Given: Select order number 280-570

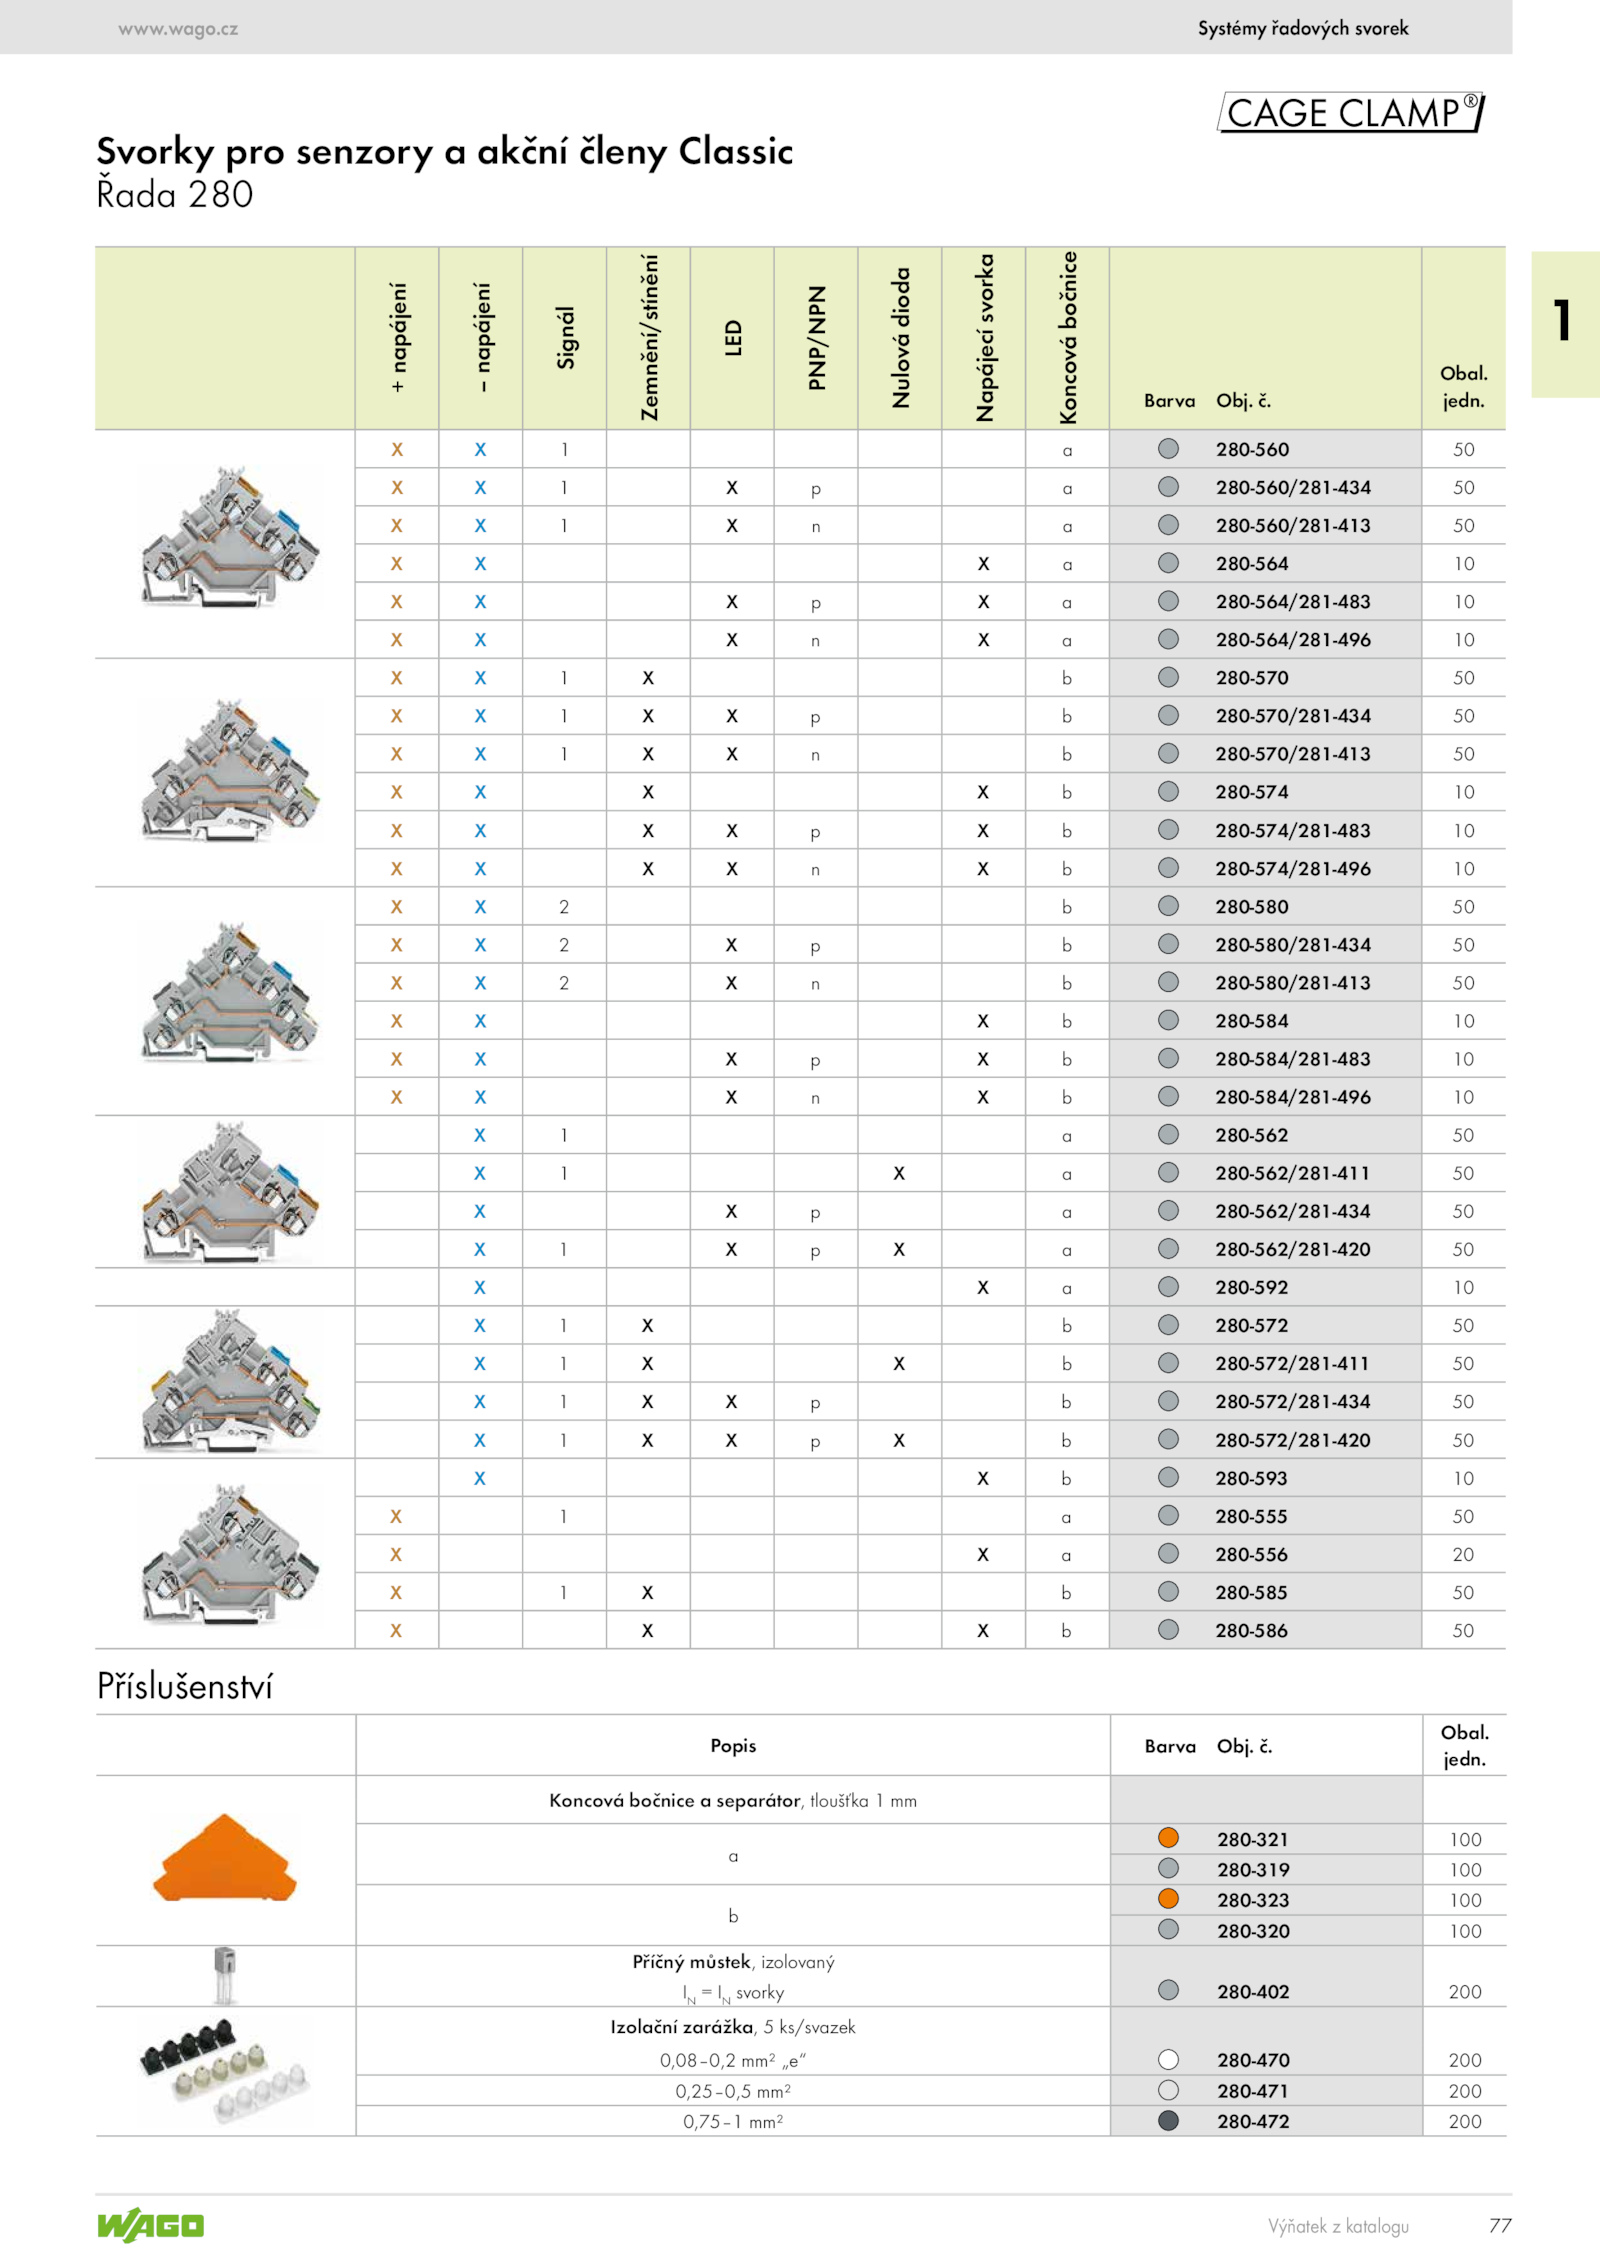Looking at the screenshot, I should [1252, 678].
